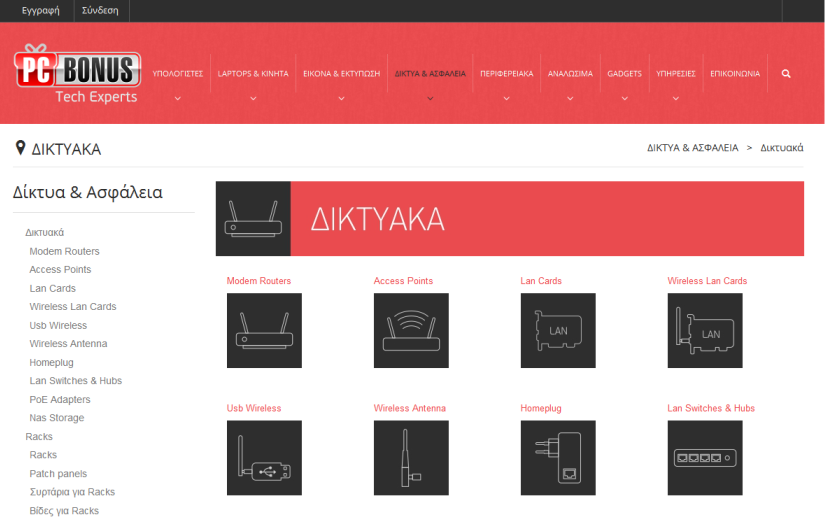The height and width of the screenshot is (519, 825).
Task: Open the Usb Wireless icon tile
Action: point(264,458)
